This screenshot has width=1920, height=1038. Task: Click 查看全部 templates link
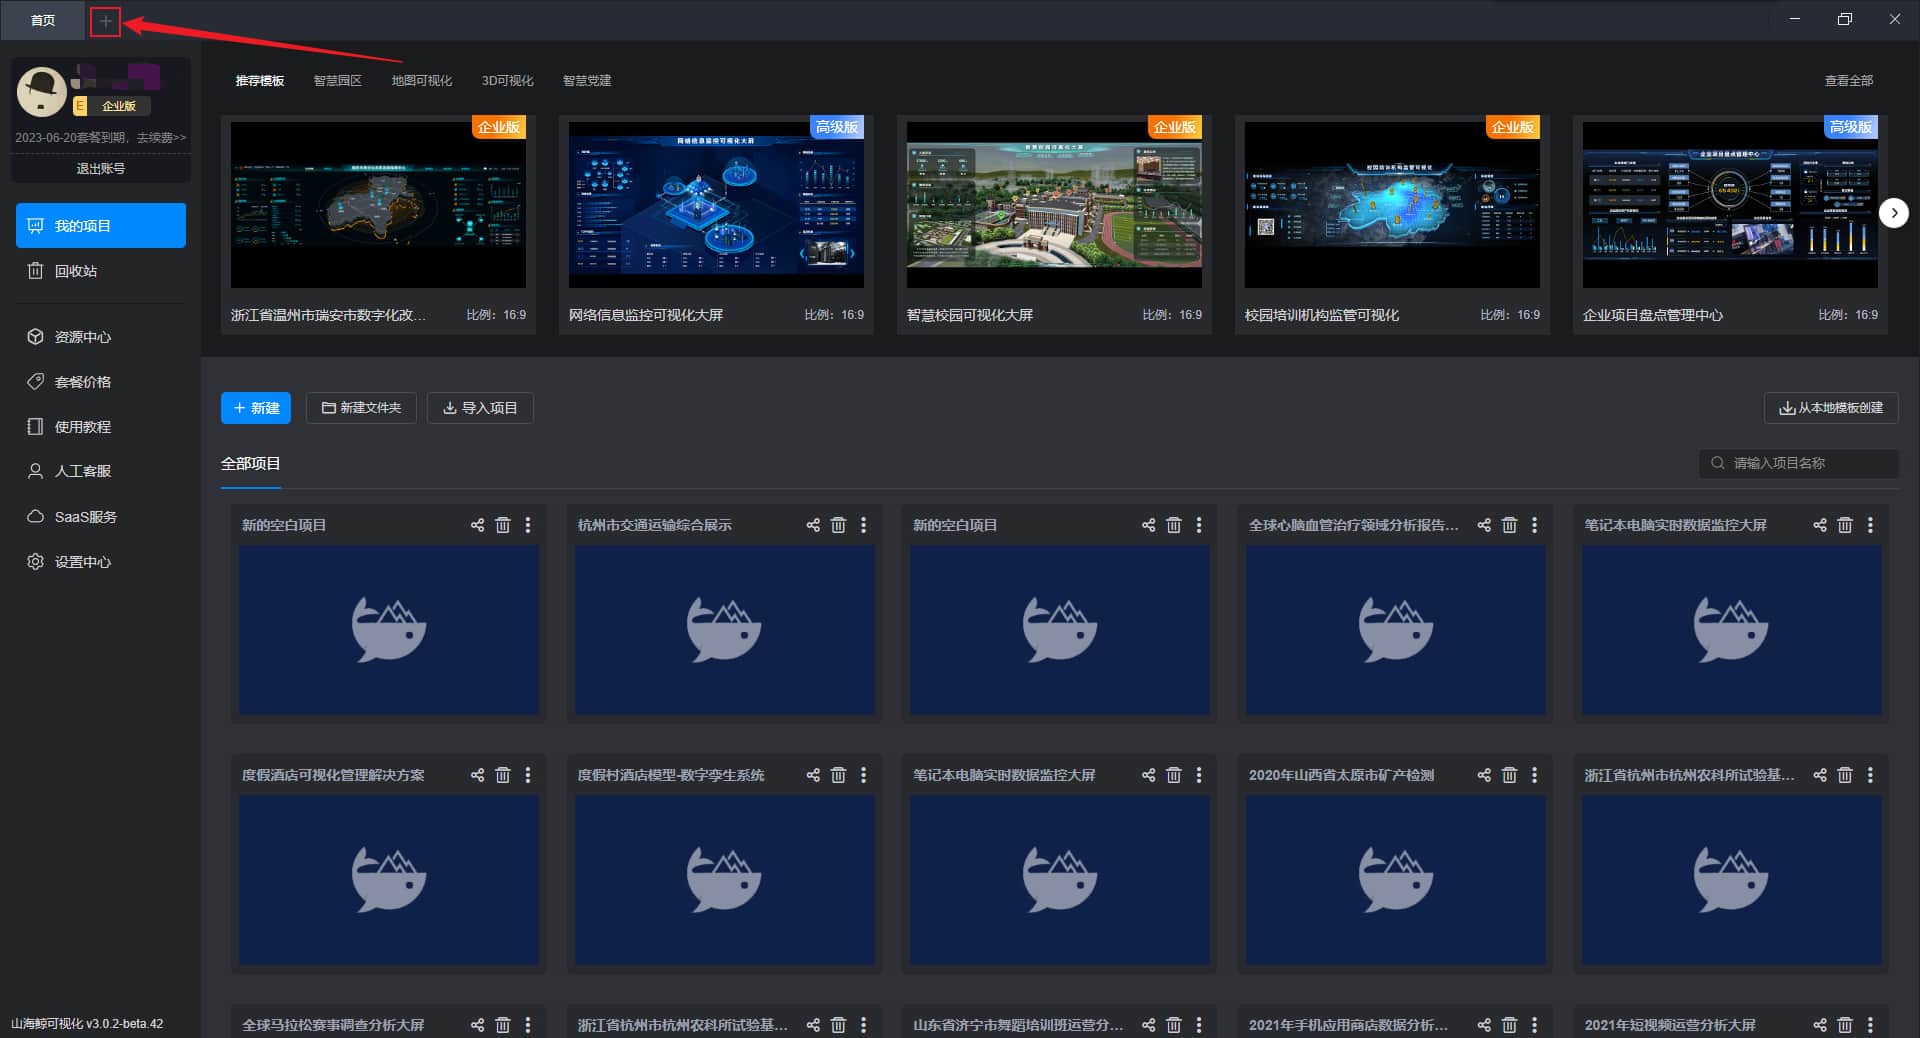tap(1849, 81)
